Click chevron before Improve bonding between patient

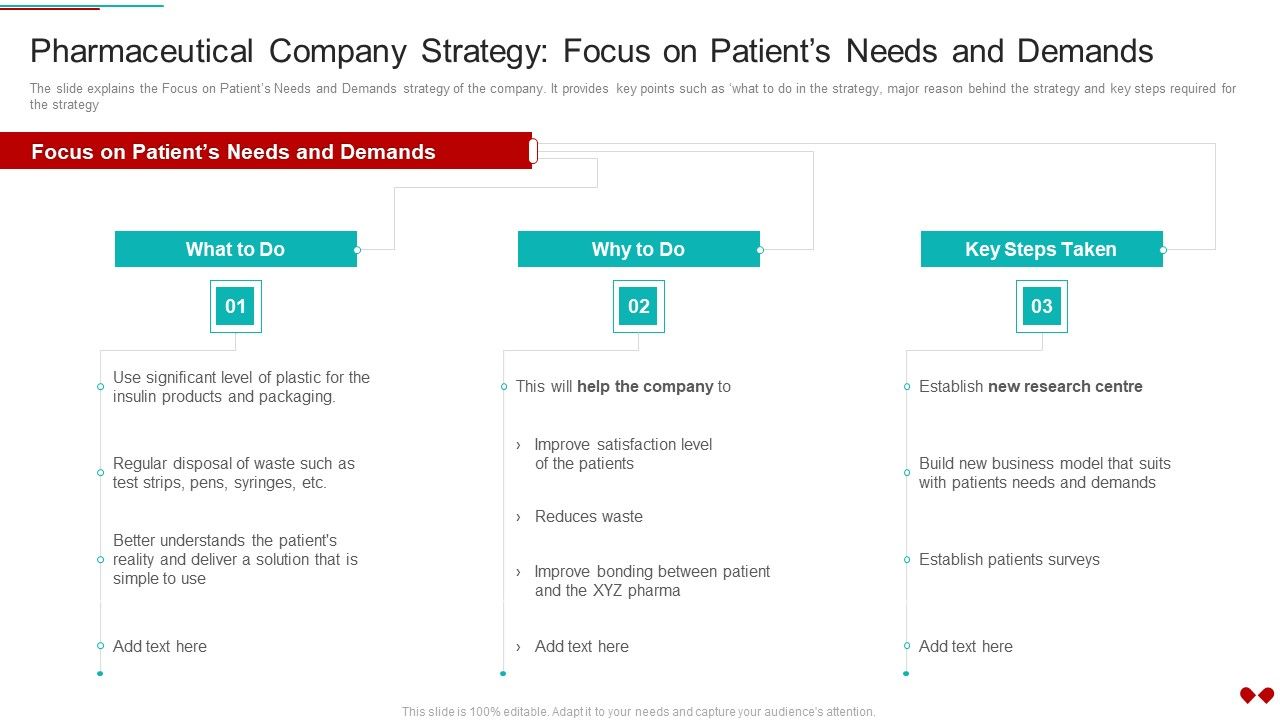tap(518, 572)
